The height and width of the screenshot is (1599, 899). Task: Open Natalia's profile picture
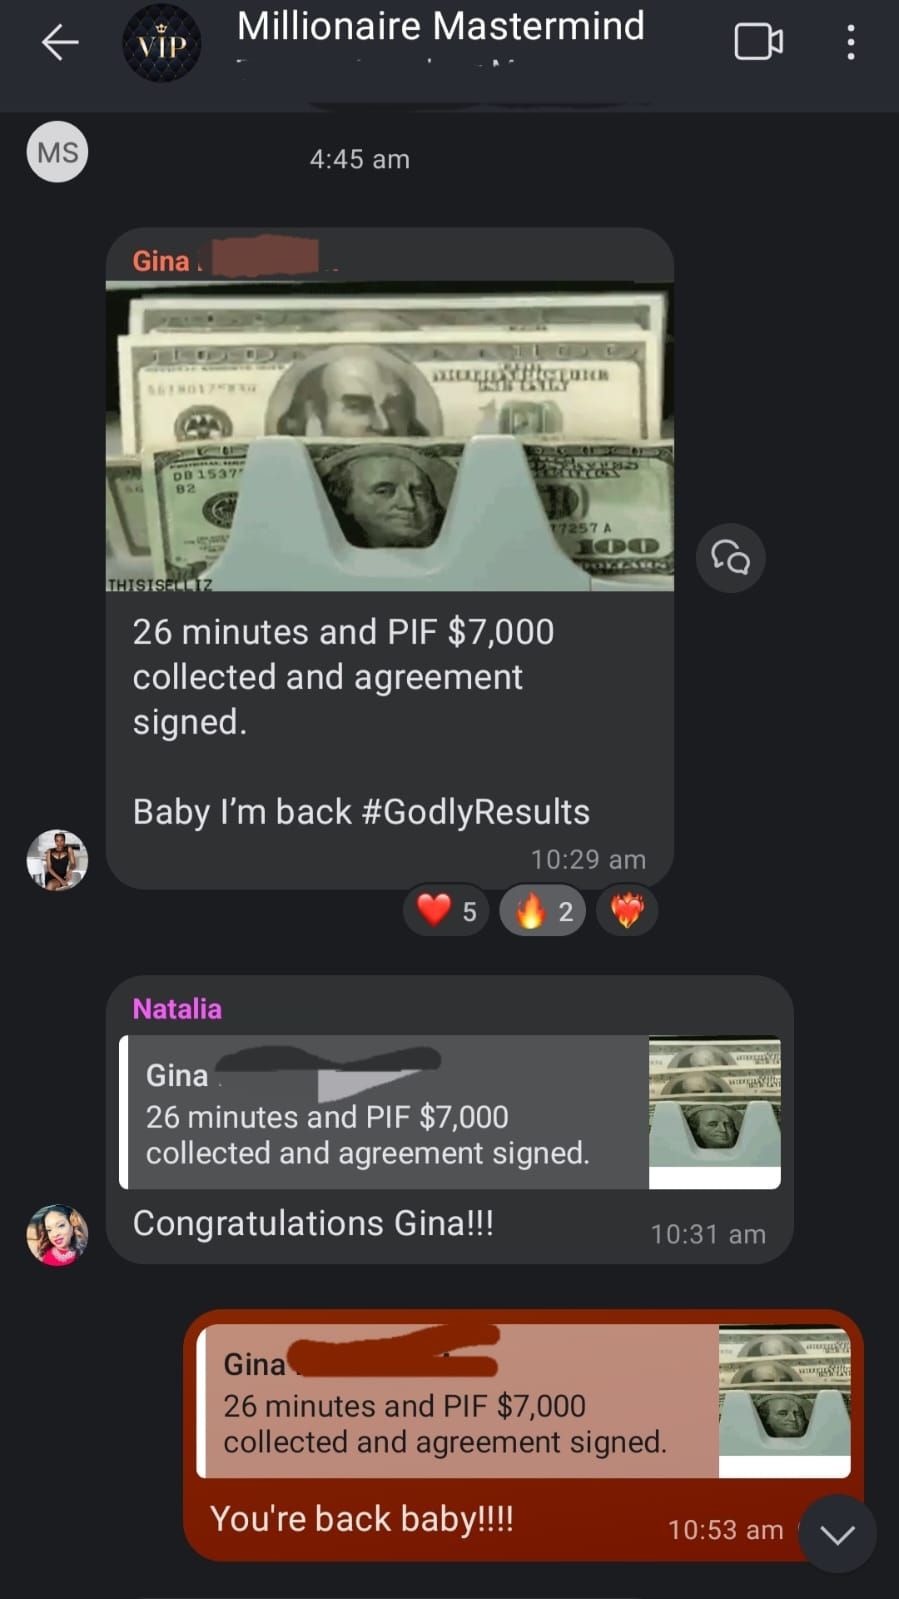57,1235
